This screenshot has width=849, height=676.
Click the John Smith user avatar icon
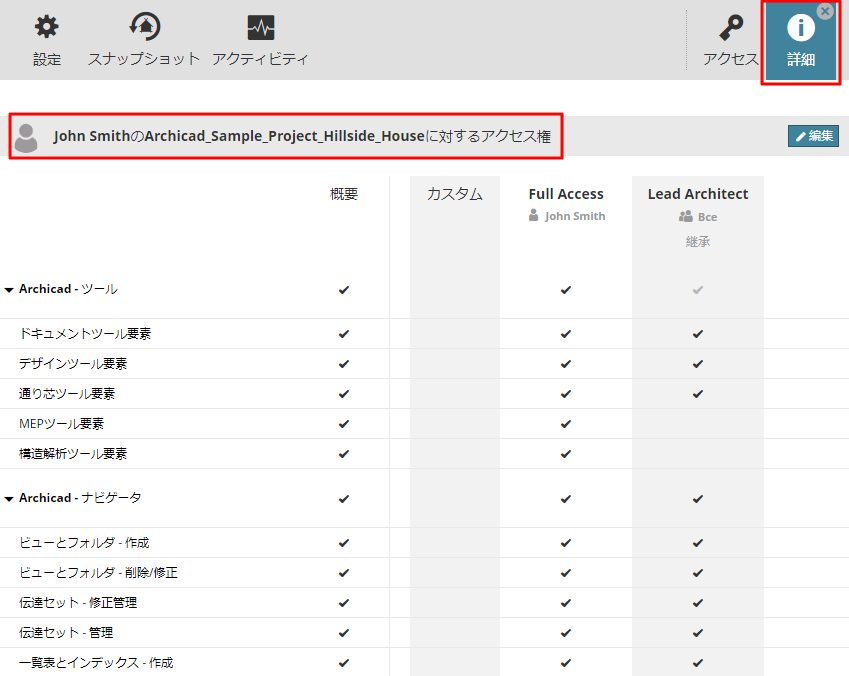click(26, 138)
